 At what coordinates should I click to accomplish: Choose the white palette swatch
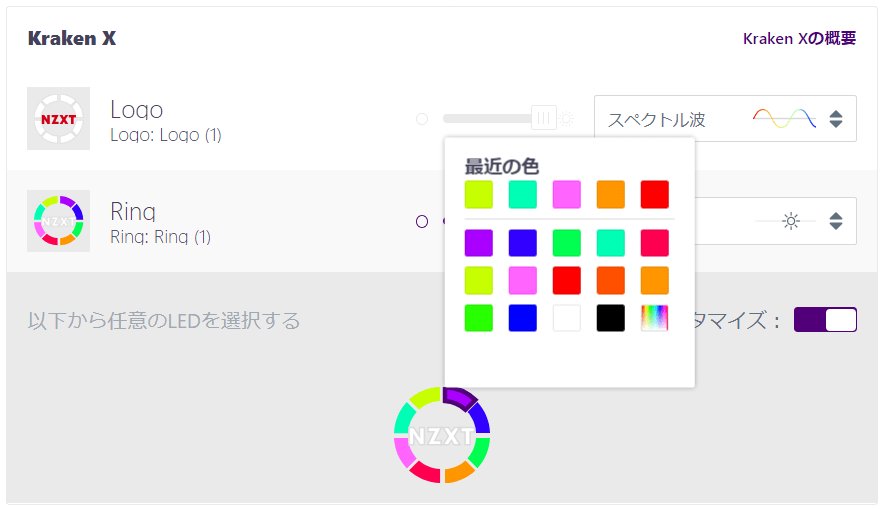pos(567,318)
